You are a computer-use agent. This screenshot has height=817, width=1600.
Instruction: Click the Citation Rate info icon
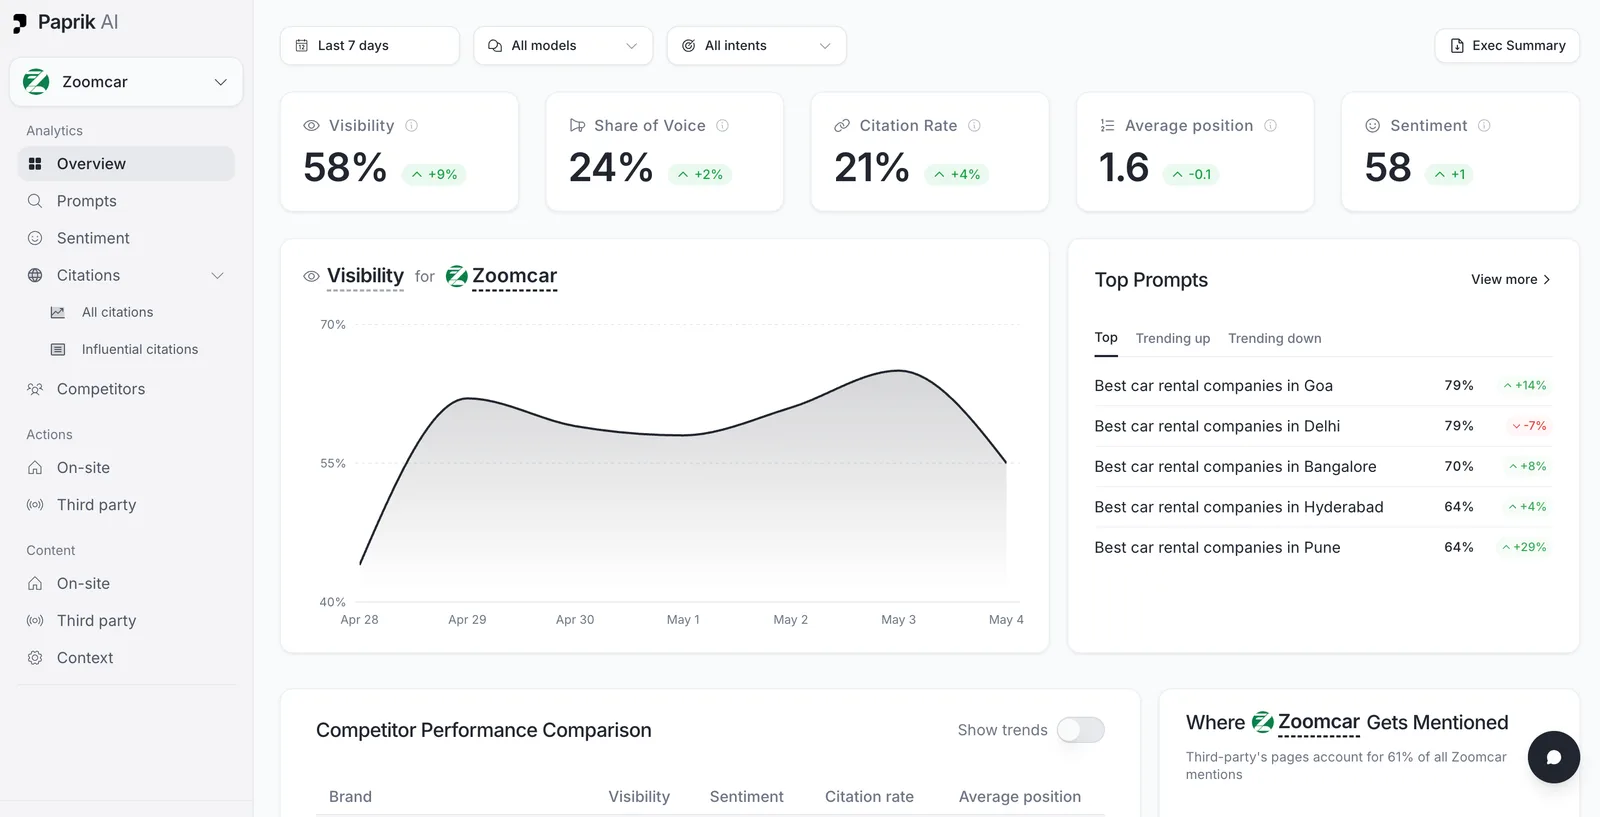974,126
